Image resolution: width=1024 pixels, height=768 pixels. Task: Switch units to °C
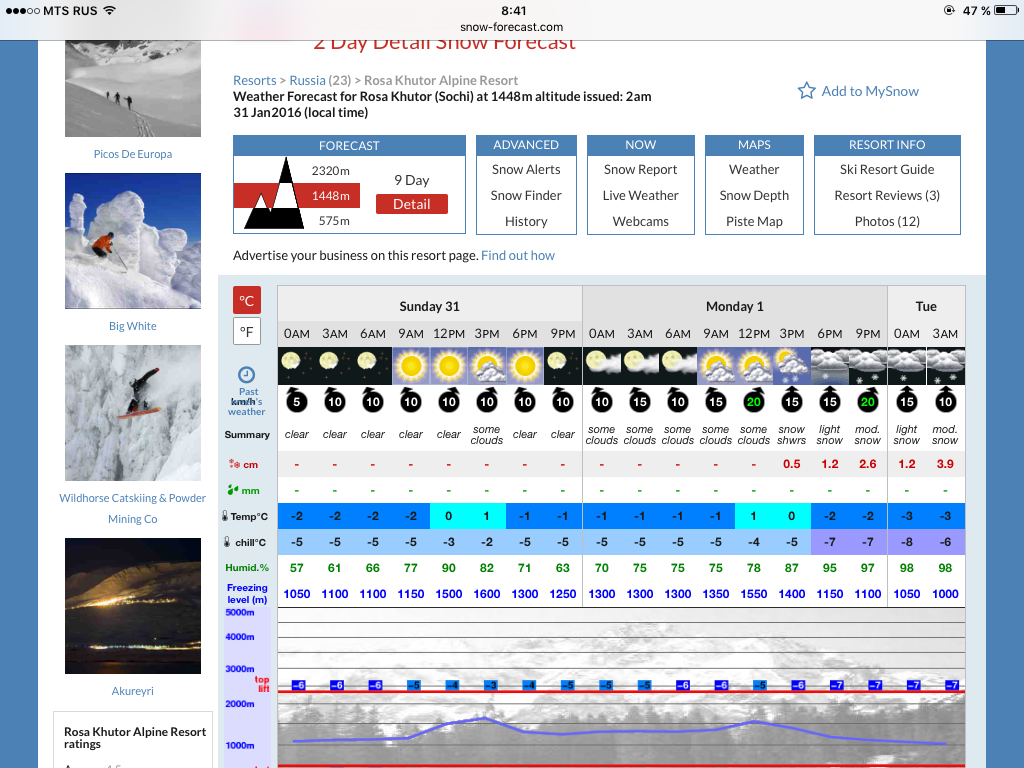[x=247, y=300]
